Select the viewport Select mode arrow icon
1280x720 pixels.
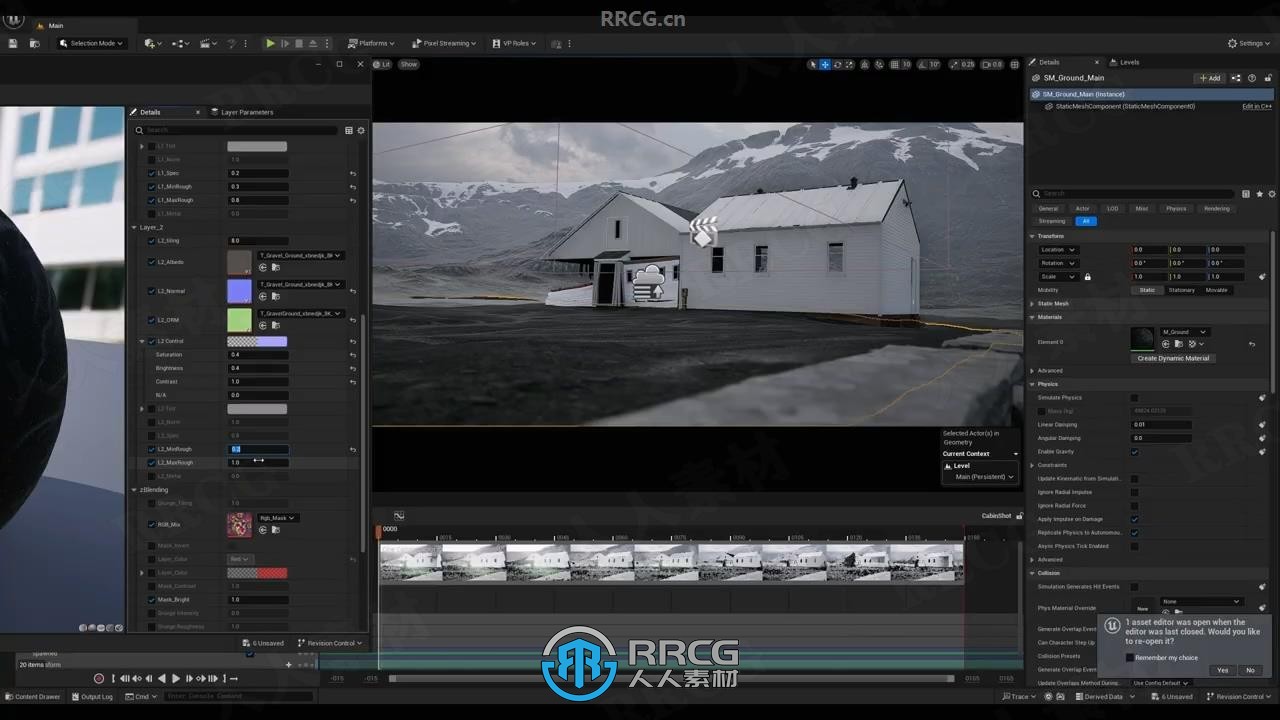(x=813, y=64)
